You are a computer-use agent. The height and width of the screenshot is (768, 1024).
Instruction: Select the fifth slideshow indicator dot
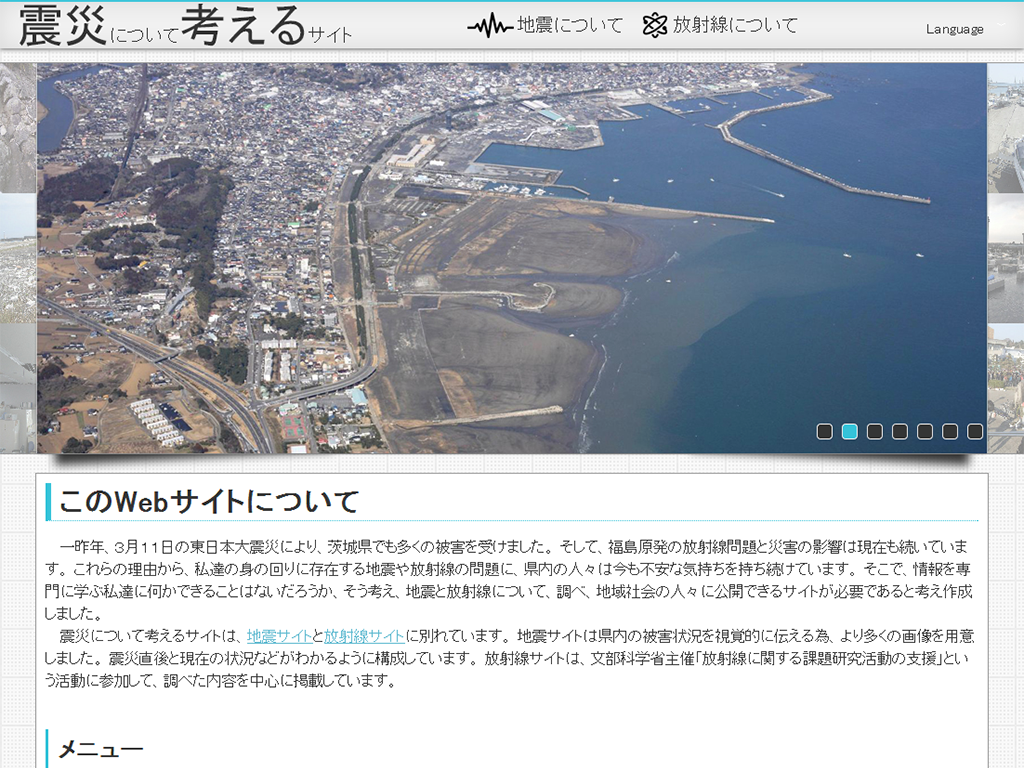click(925, 431)
